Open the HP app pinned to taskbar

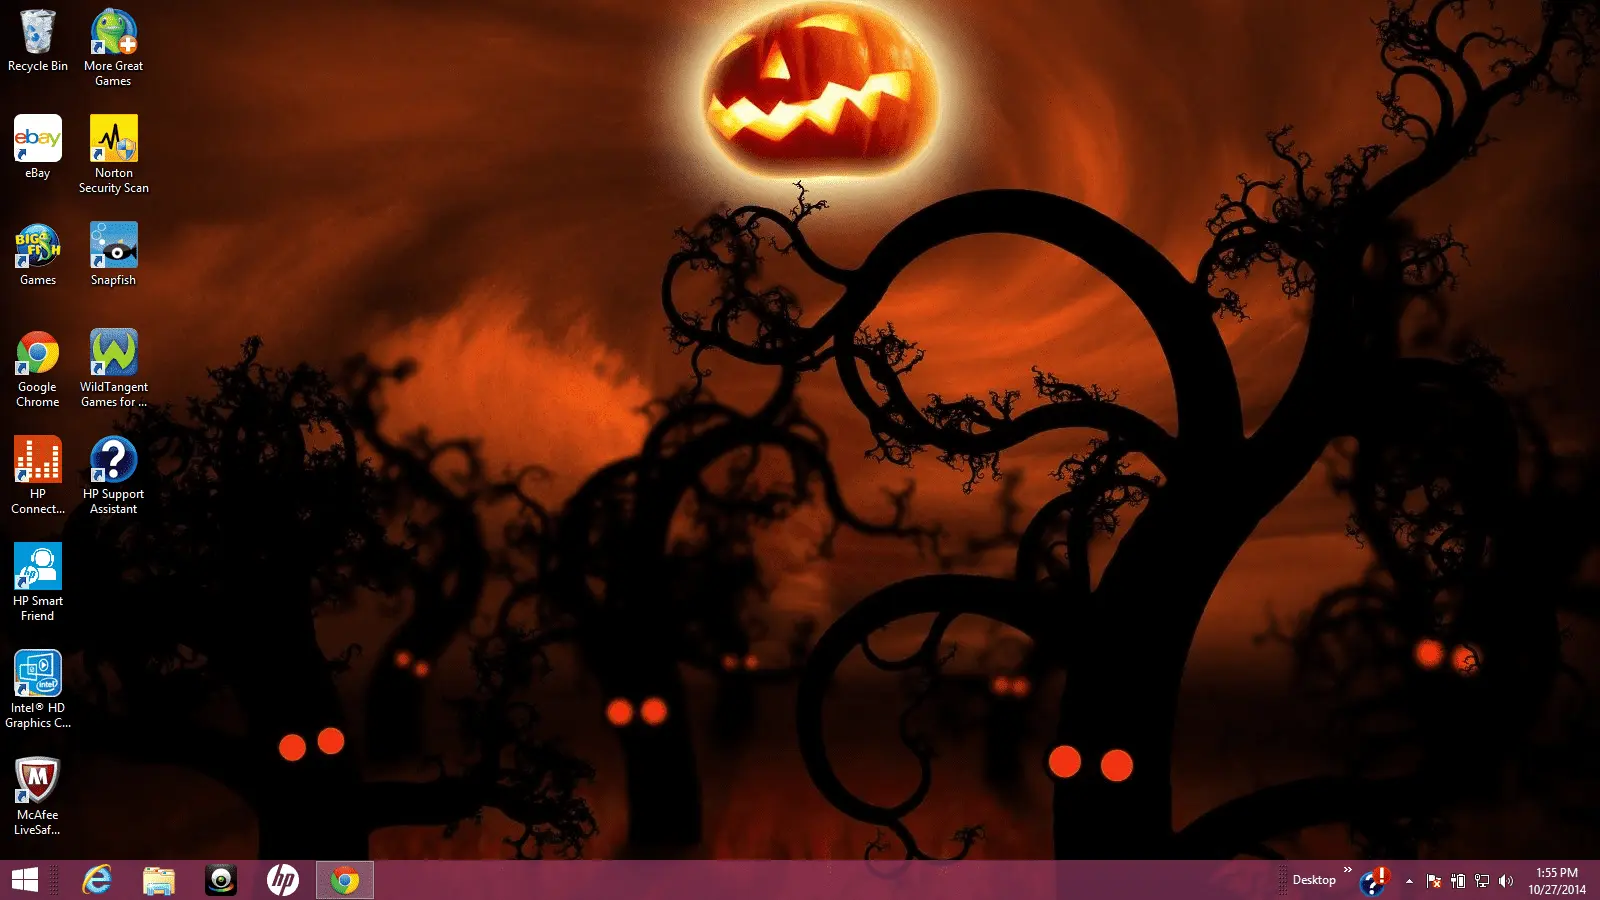[283, 880]
